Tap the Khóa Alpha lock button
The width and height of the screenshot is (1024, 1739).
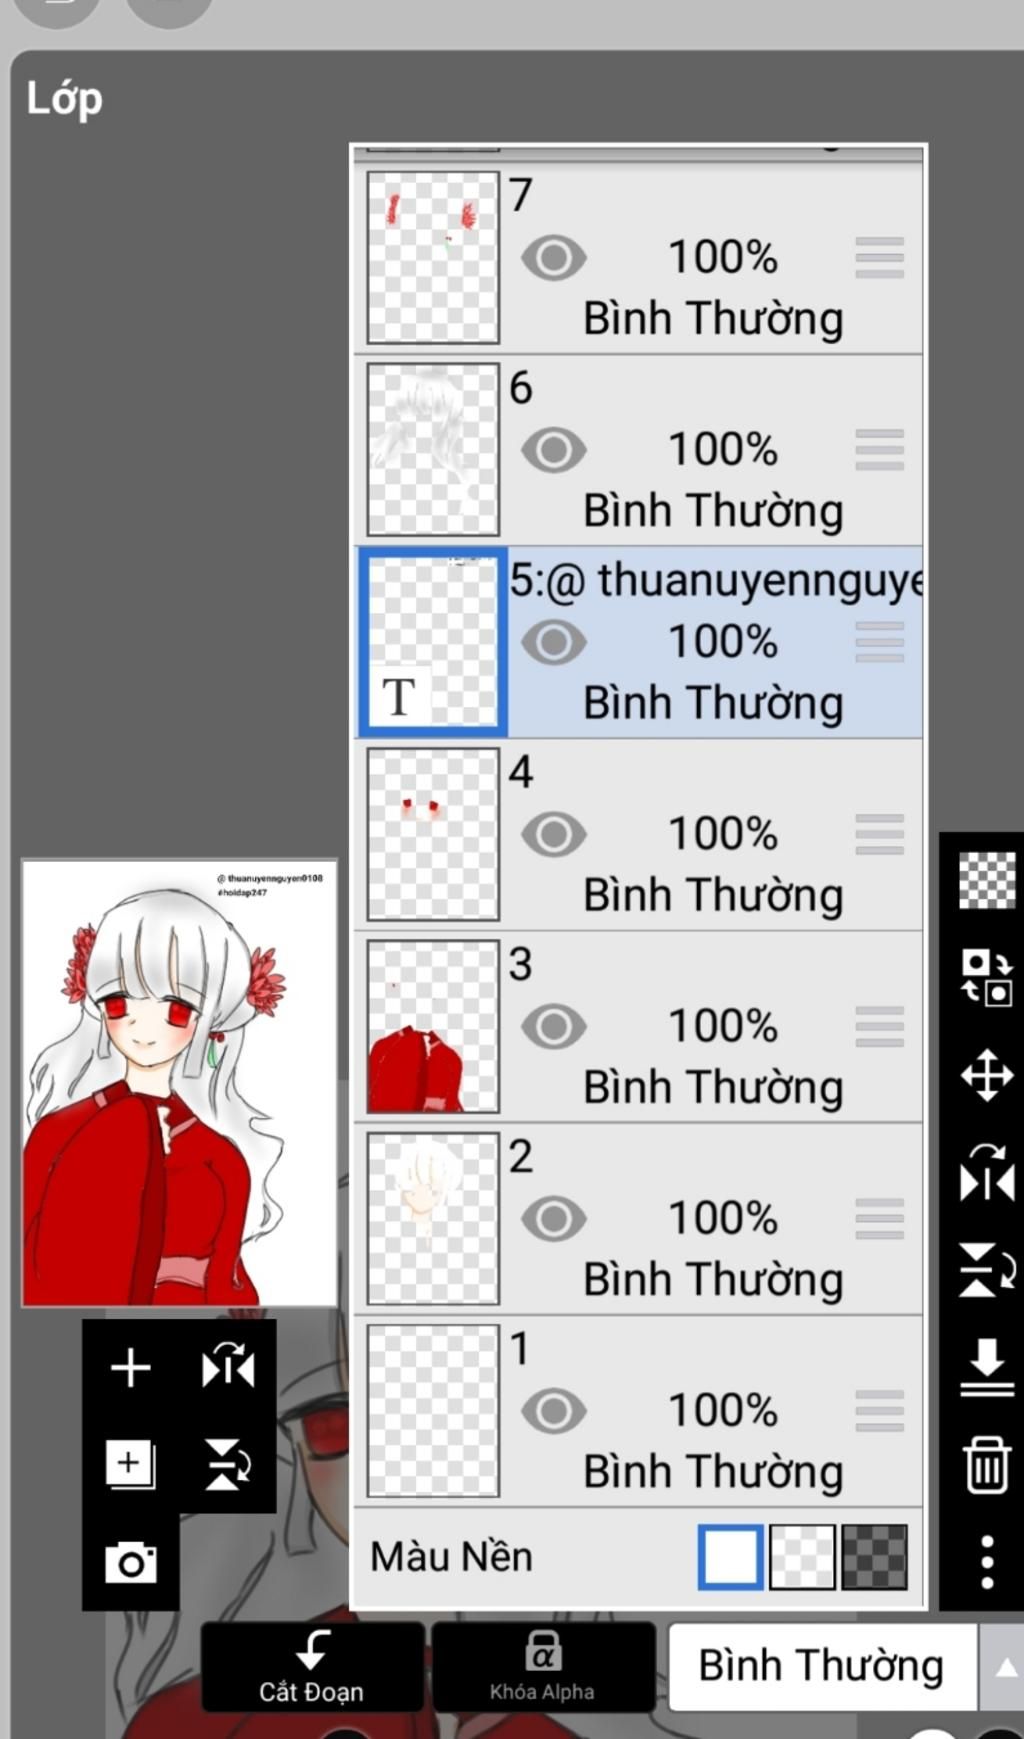pos(543,1668)
